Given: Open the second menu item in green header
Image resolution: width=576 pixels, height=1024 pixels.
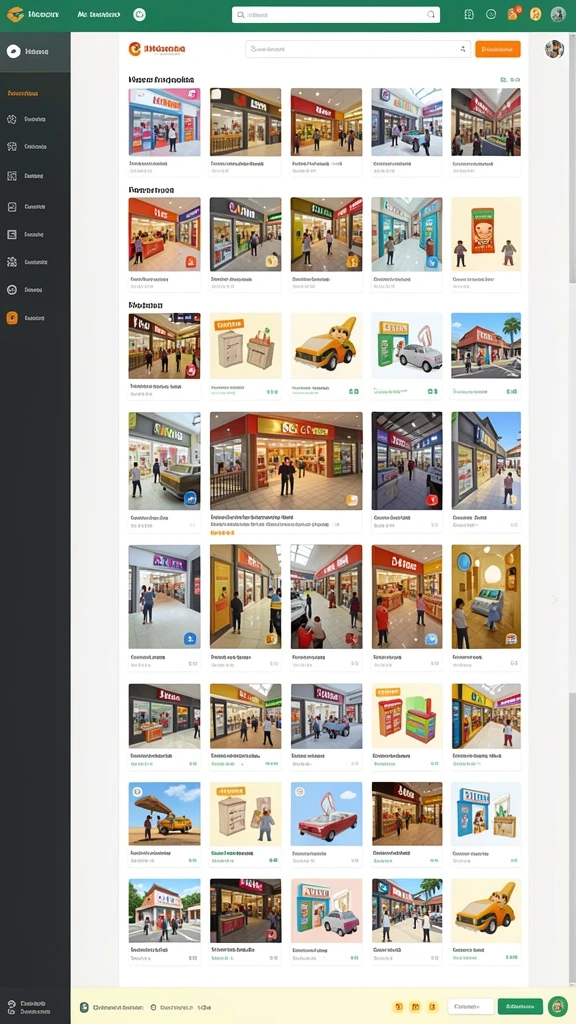Looking at the screenshot, I should [x=99, y=14].
